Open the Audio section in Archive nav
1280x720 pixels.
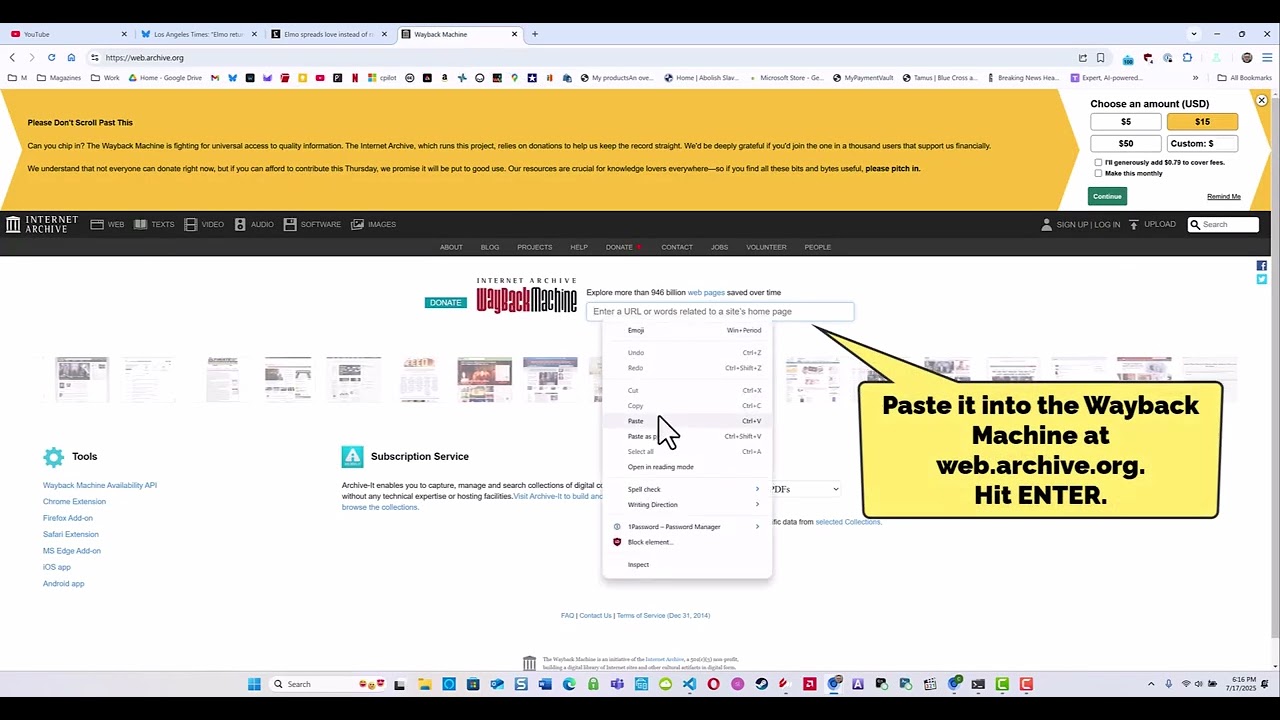tap(254, 224)
